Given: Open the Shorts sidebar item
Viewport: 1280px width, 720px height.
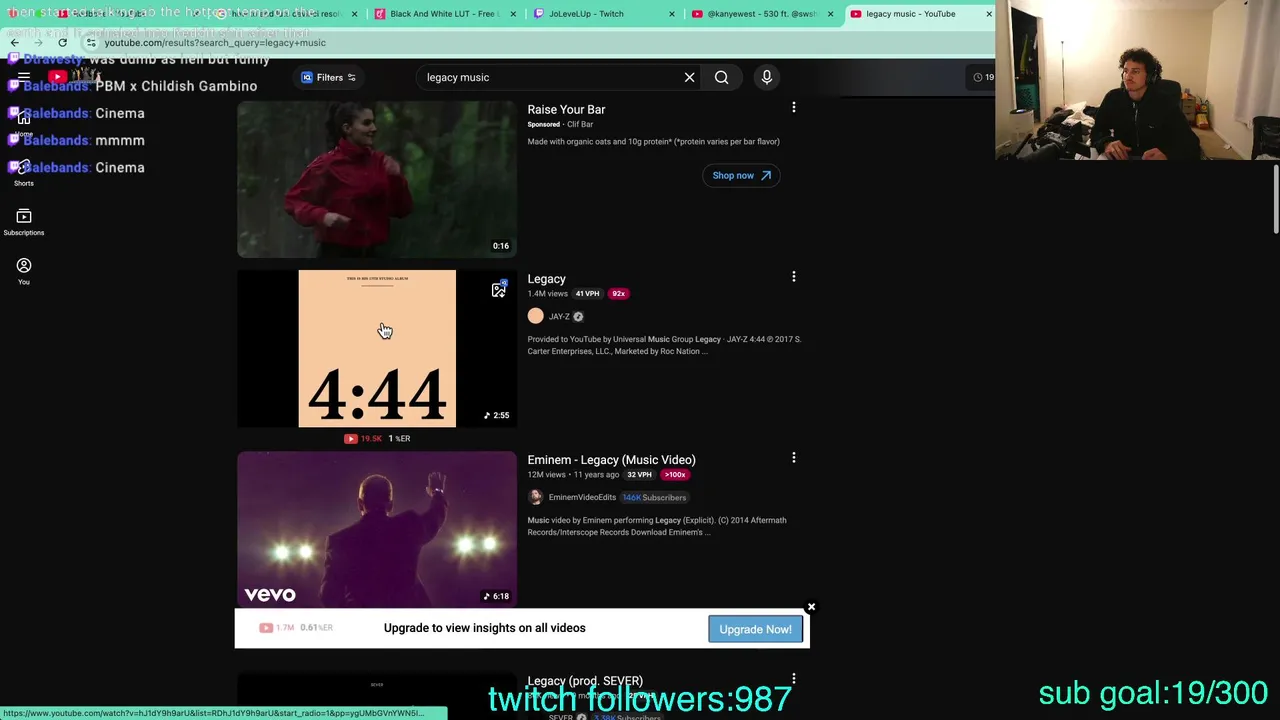Looking at the screenshot, I should 24,173.
